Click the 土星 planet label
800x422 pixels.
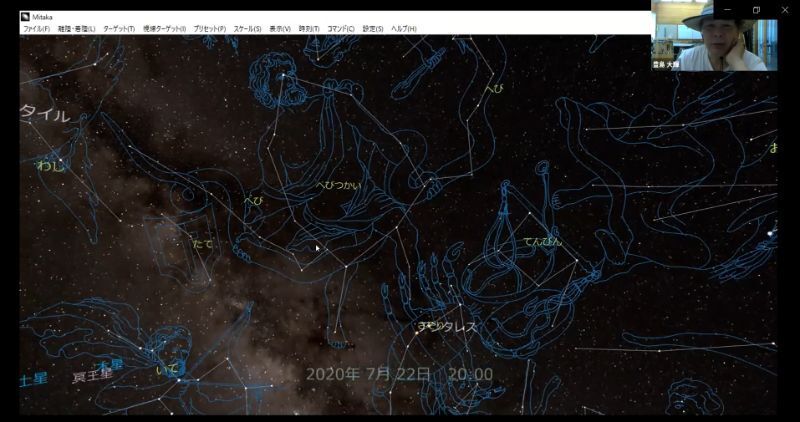pyautogui.click(x=33, y=379)
